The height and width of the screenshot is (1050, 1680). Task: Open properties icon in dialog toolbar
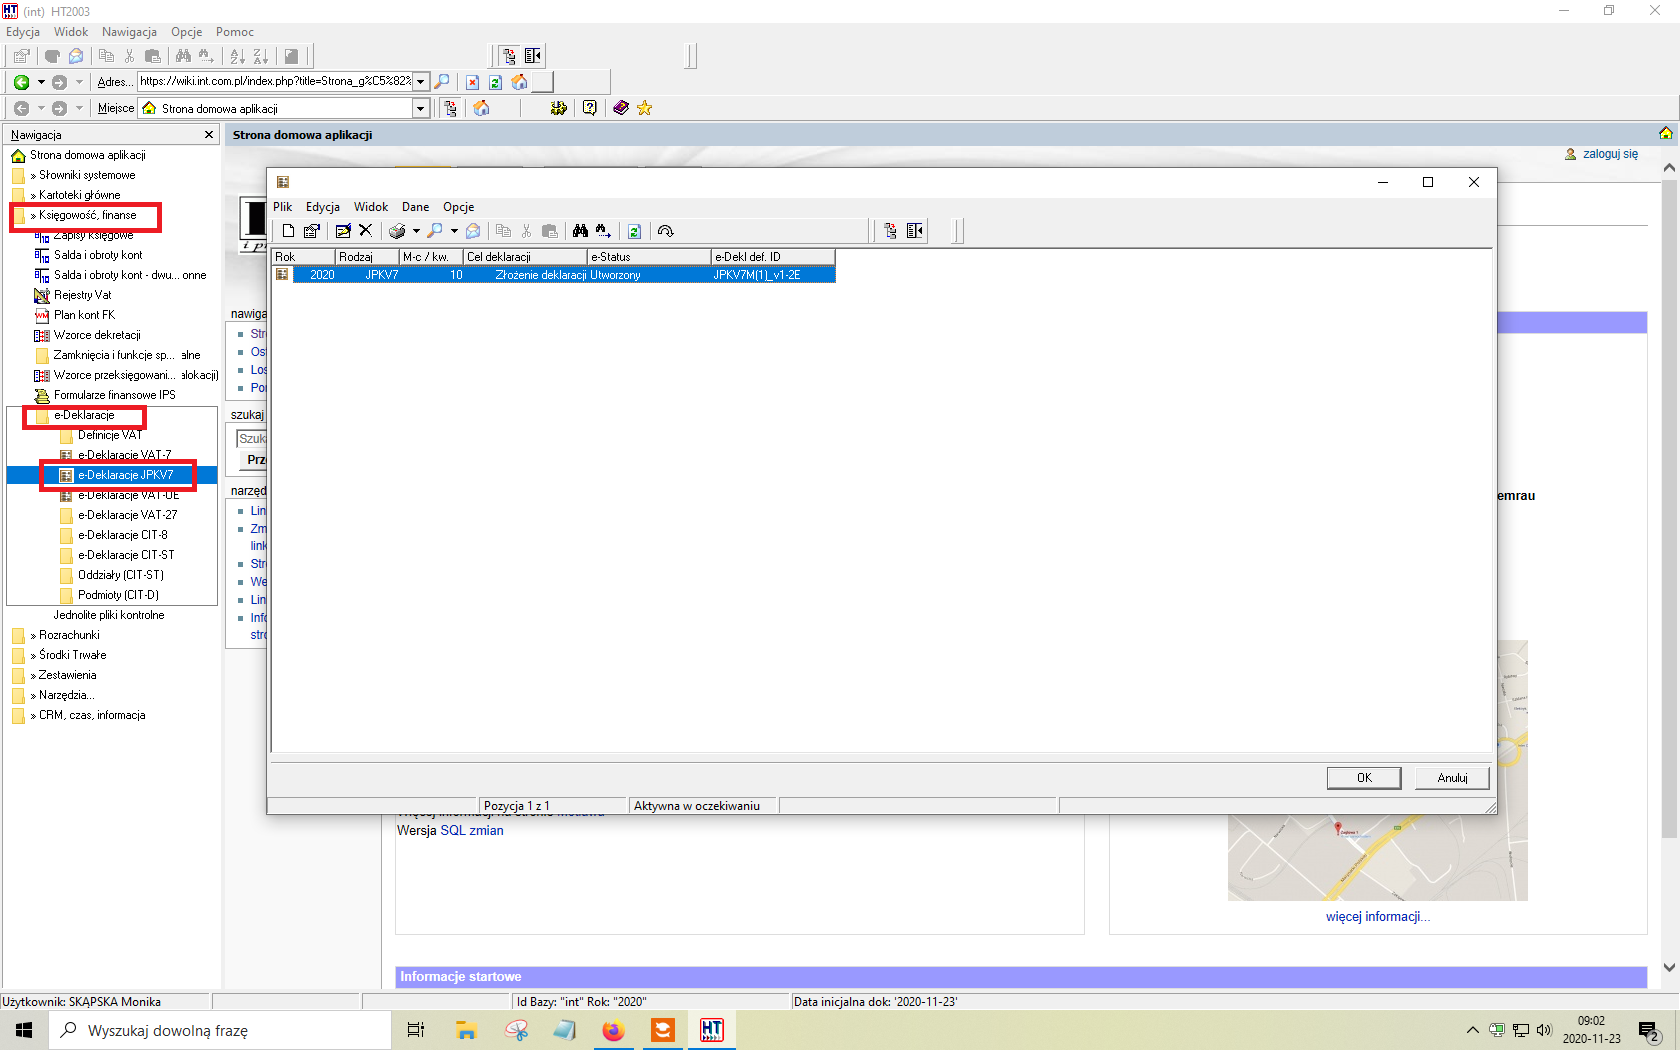(312, 231)
